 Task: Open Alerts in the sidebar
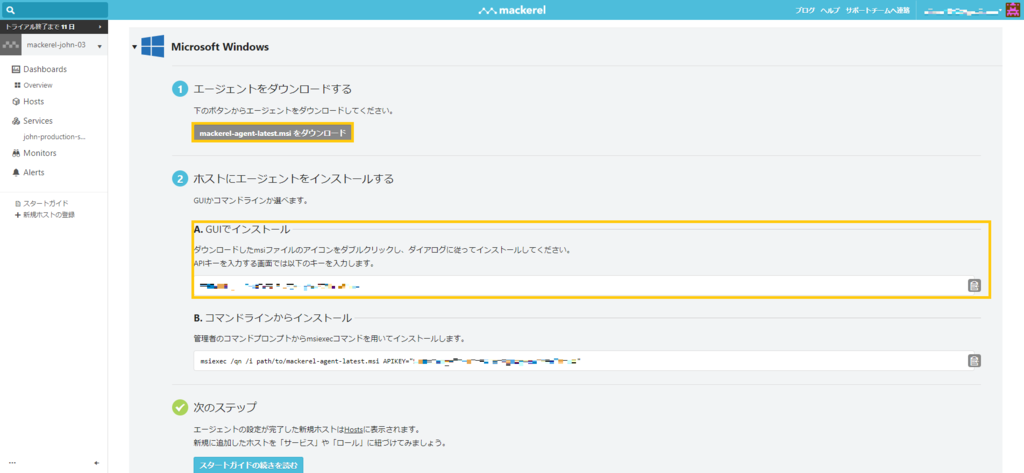click(x=34, y=172)
